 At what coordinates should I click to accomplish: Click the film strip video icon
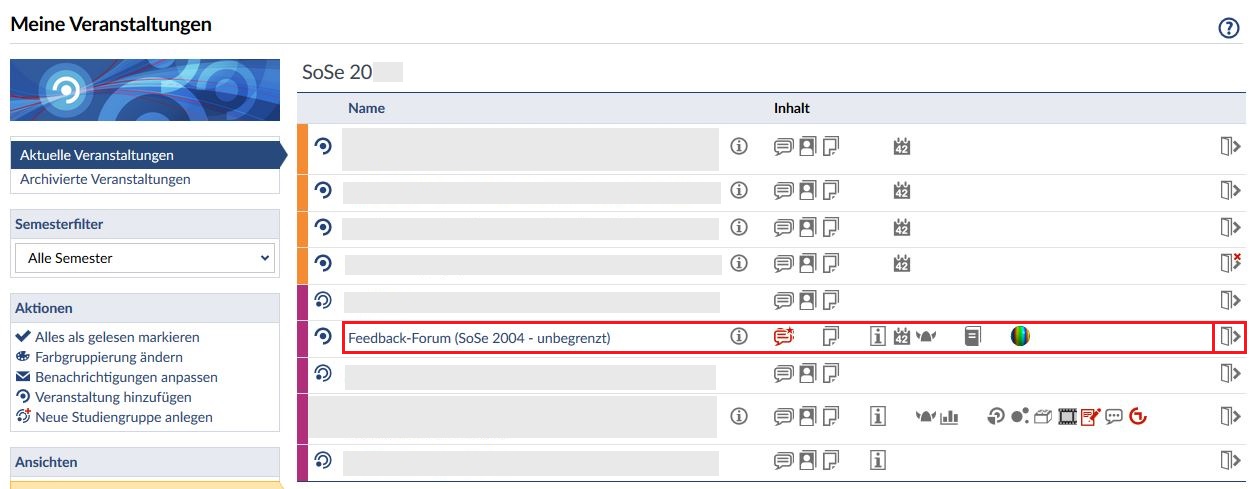point(1067,416)
